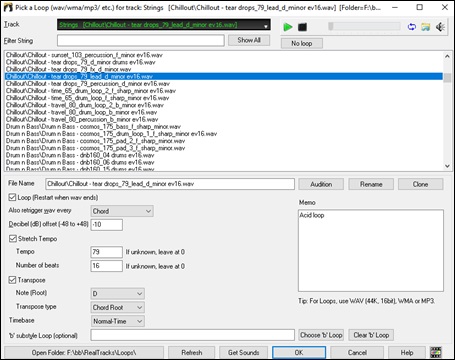Click the Cancel button
This screenshot has width=455, height=360.
(357, 353)
